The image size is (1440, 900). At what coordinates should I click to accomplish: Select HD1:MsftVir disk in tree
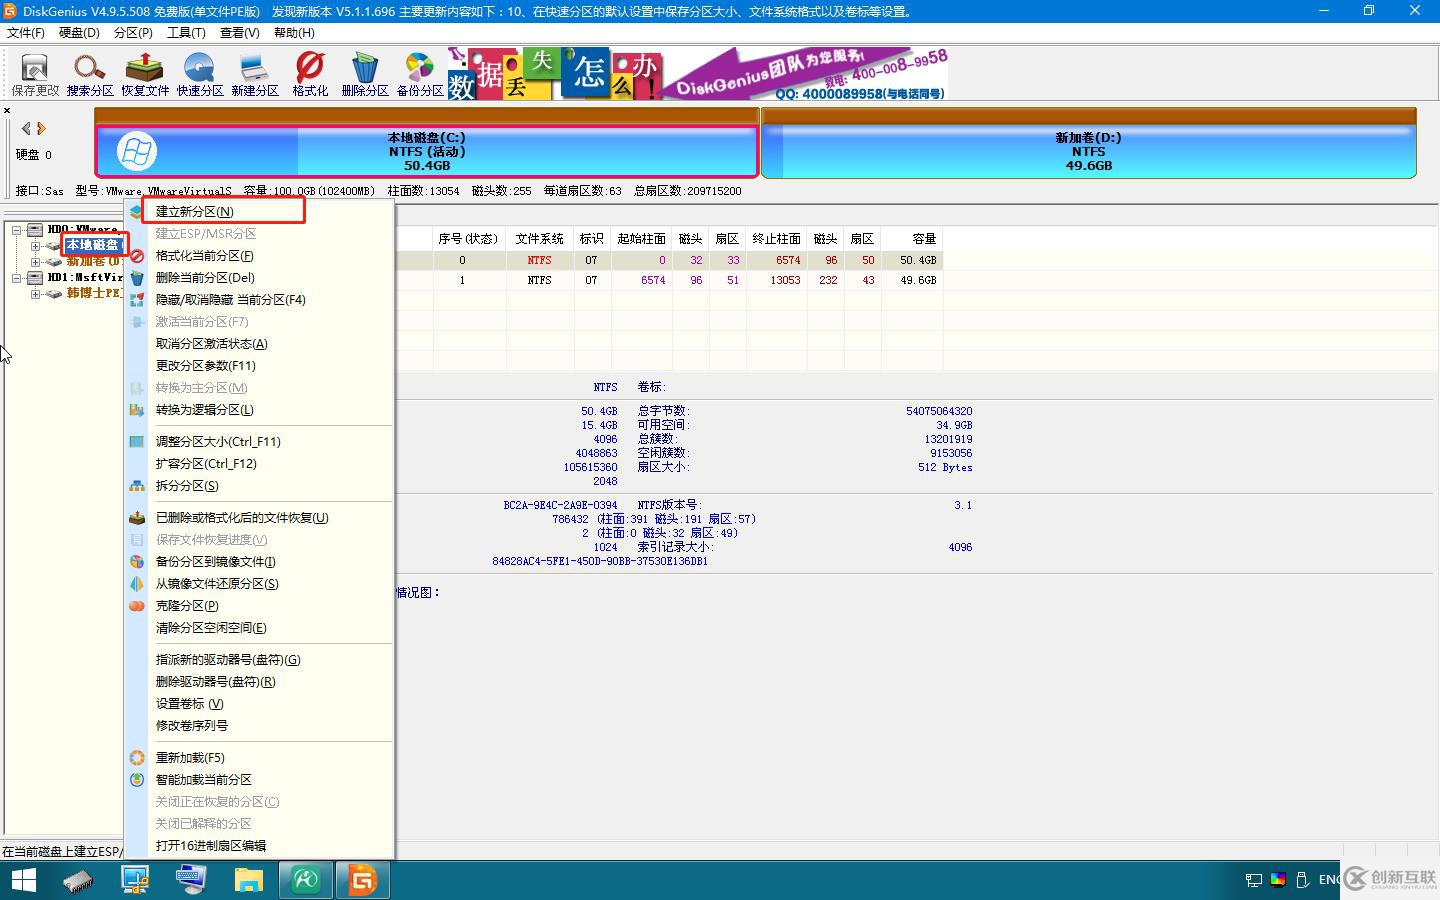[84, 278]
